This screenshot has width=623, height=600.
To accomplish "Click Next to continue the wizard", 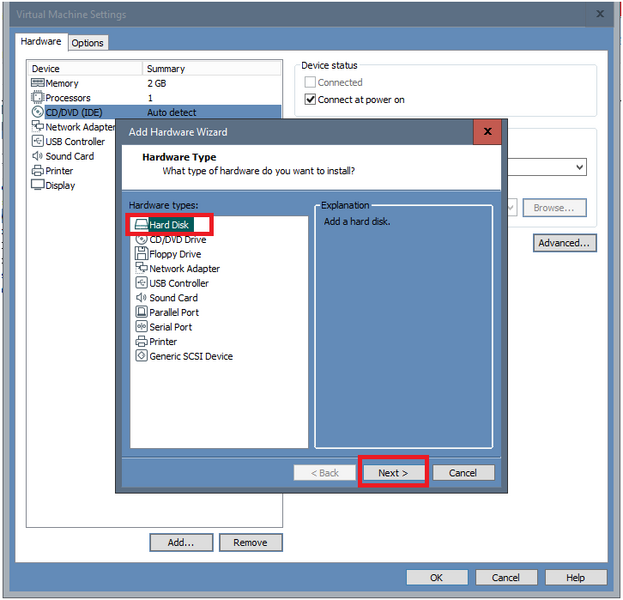I will [393, 473].
